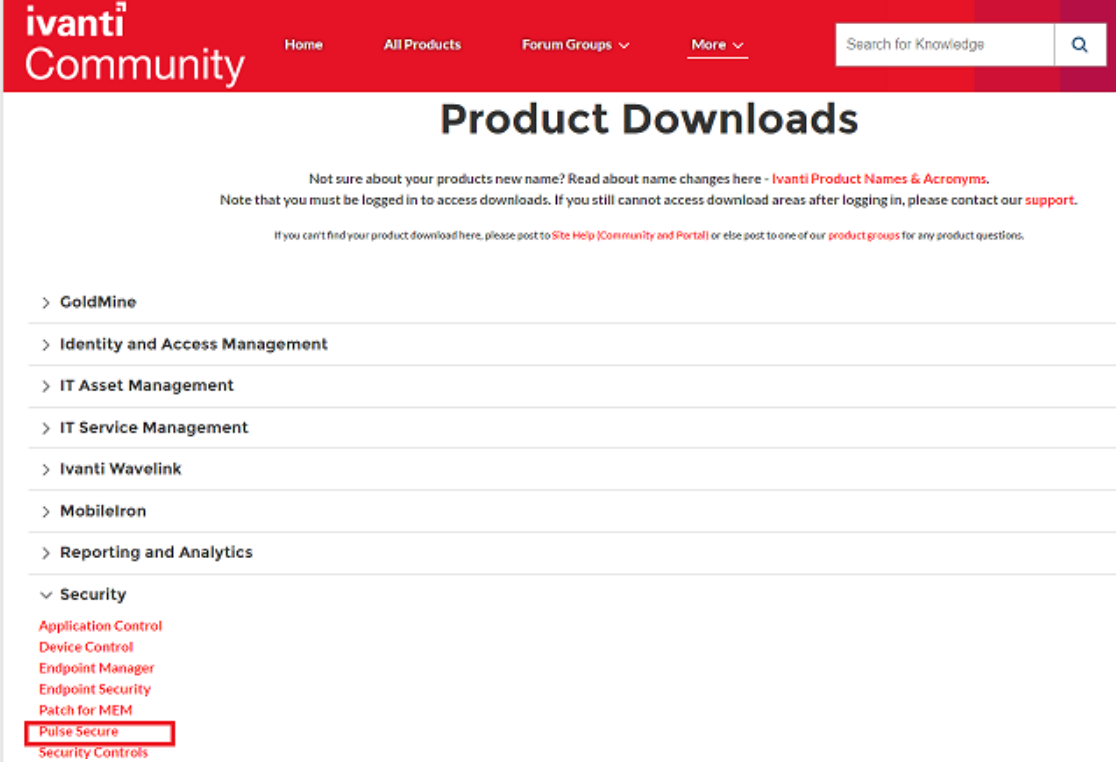Click the search magnifying glass icon
Screen dimensions: 1116x762
click(x=1080, y=45)
